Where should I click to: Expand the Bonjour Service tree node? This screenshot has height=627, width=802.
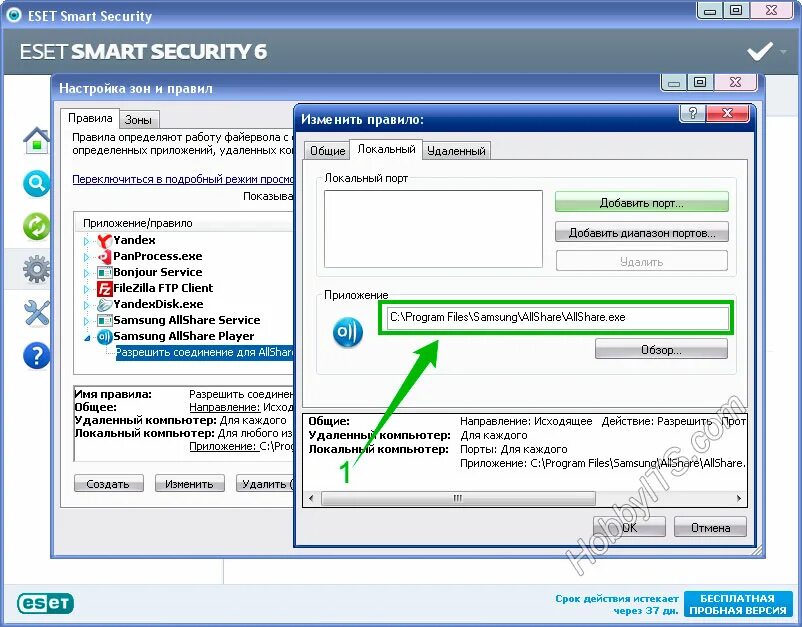[86, 273]
